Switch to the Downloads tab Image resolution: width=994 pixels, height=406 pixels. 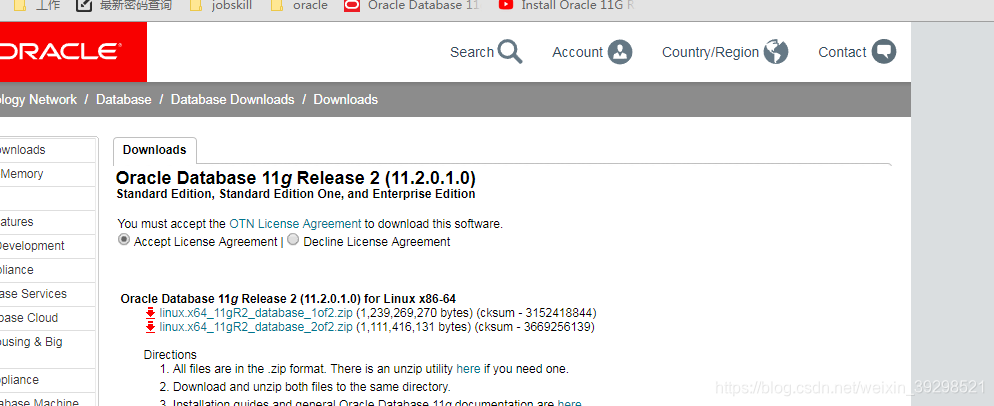click(x=155, y=150)
